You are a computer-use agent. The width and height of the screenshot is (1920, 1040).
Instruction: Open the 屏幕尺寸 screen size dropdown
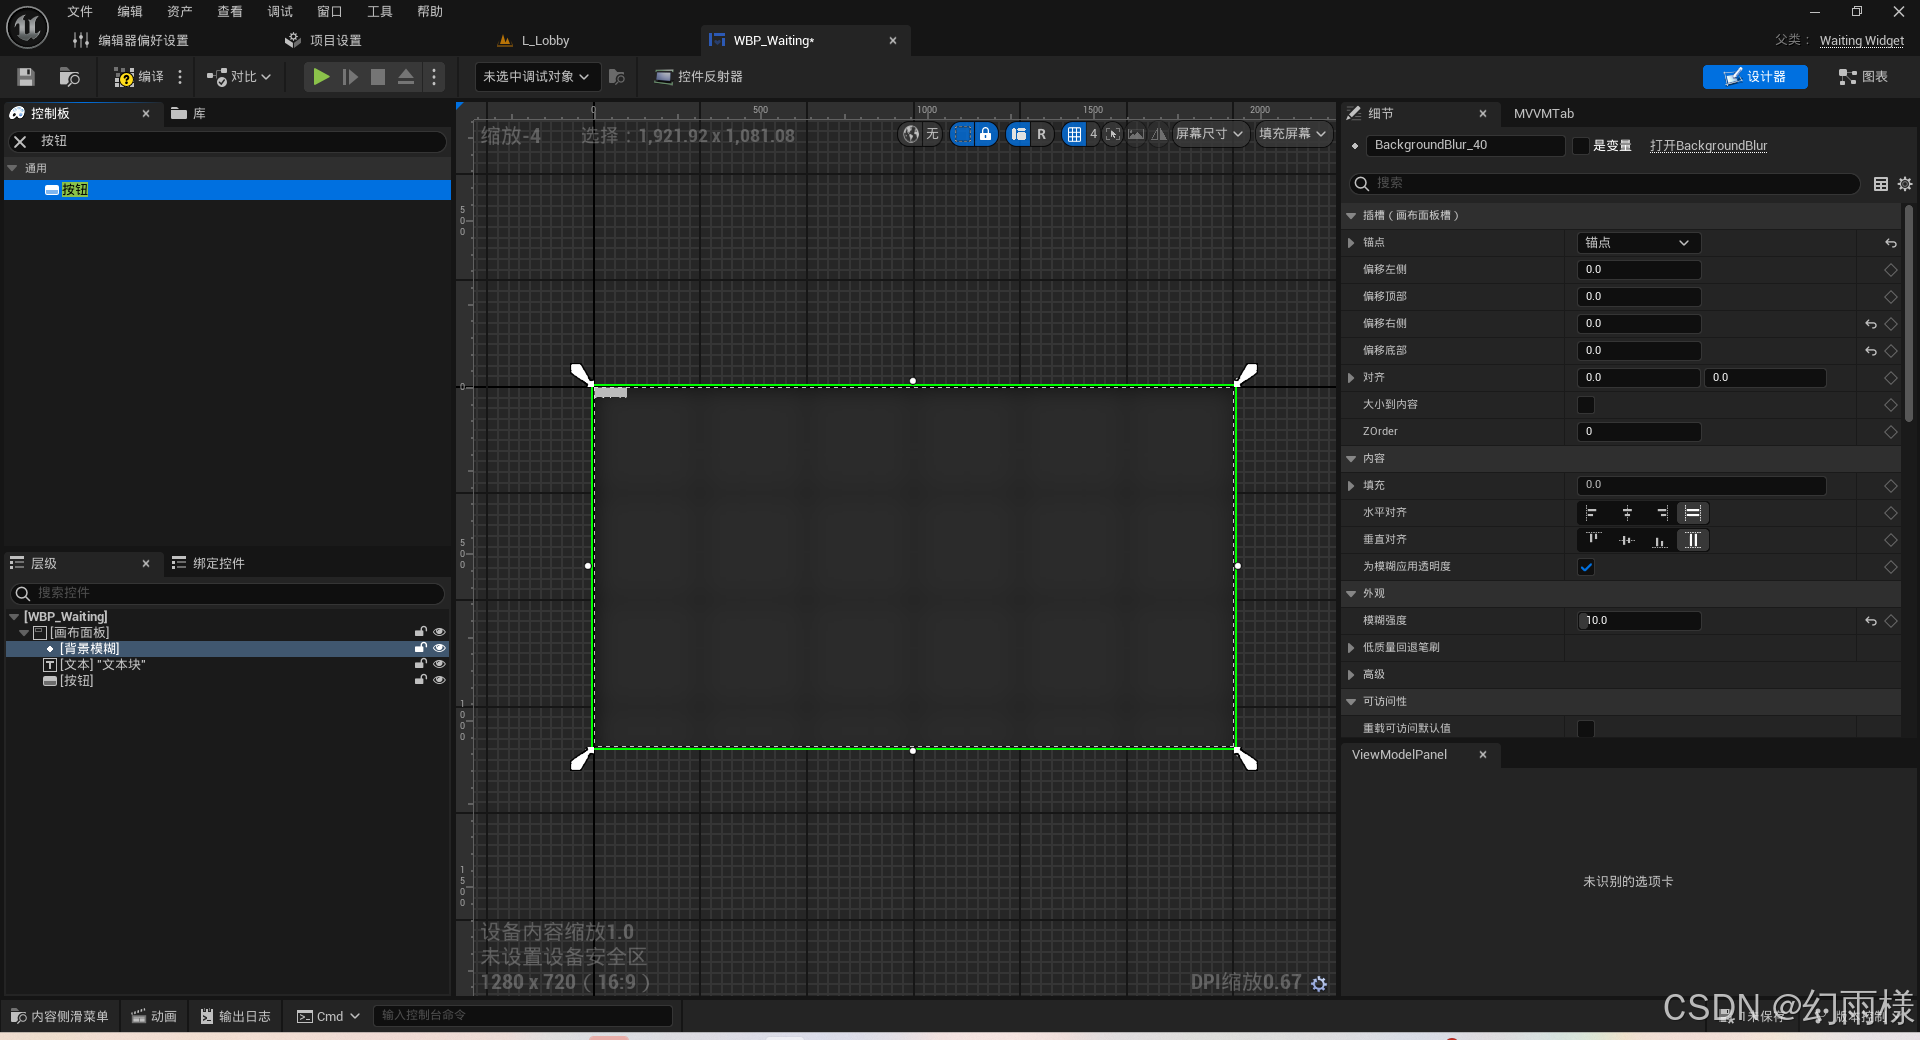[1209, 134]
